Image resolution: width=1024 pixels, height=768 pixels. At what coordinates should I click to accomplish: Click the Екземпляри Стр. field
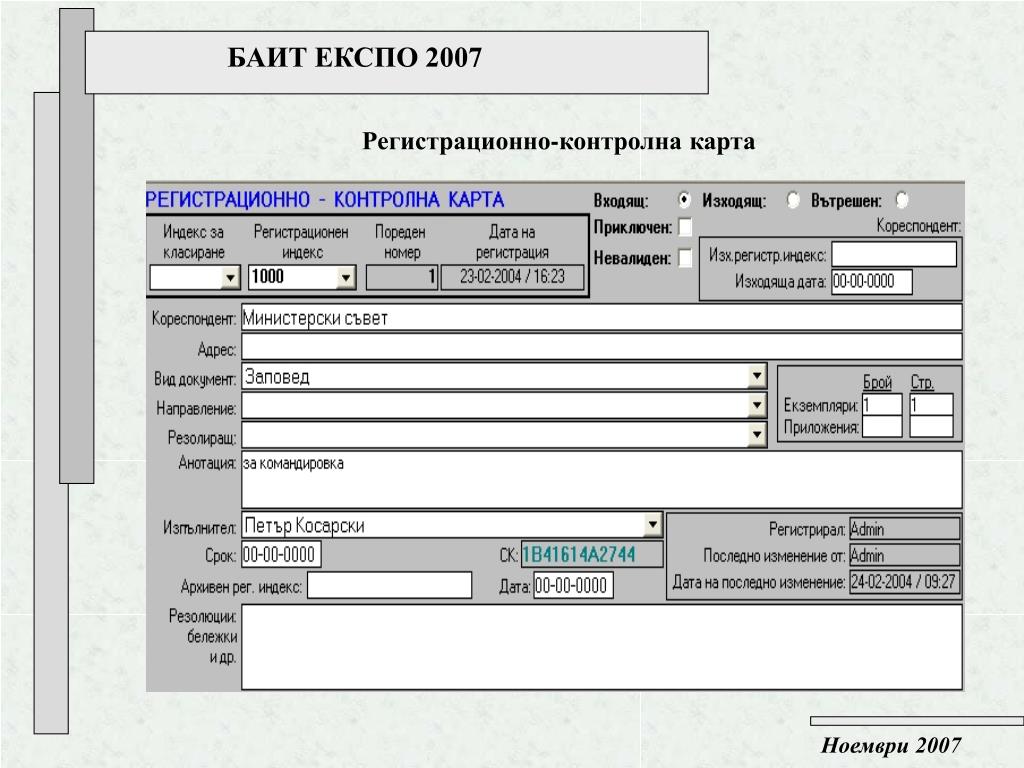point(931,405)
